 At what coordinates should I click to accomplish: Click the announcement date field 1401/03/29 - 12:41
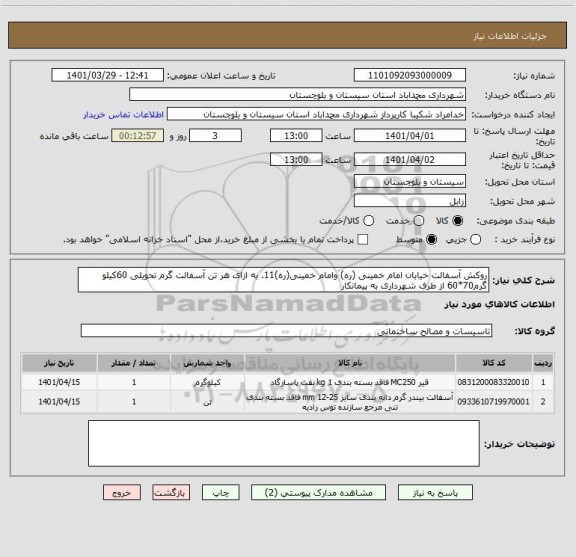pyautogui.click(x=107, y=75)
